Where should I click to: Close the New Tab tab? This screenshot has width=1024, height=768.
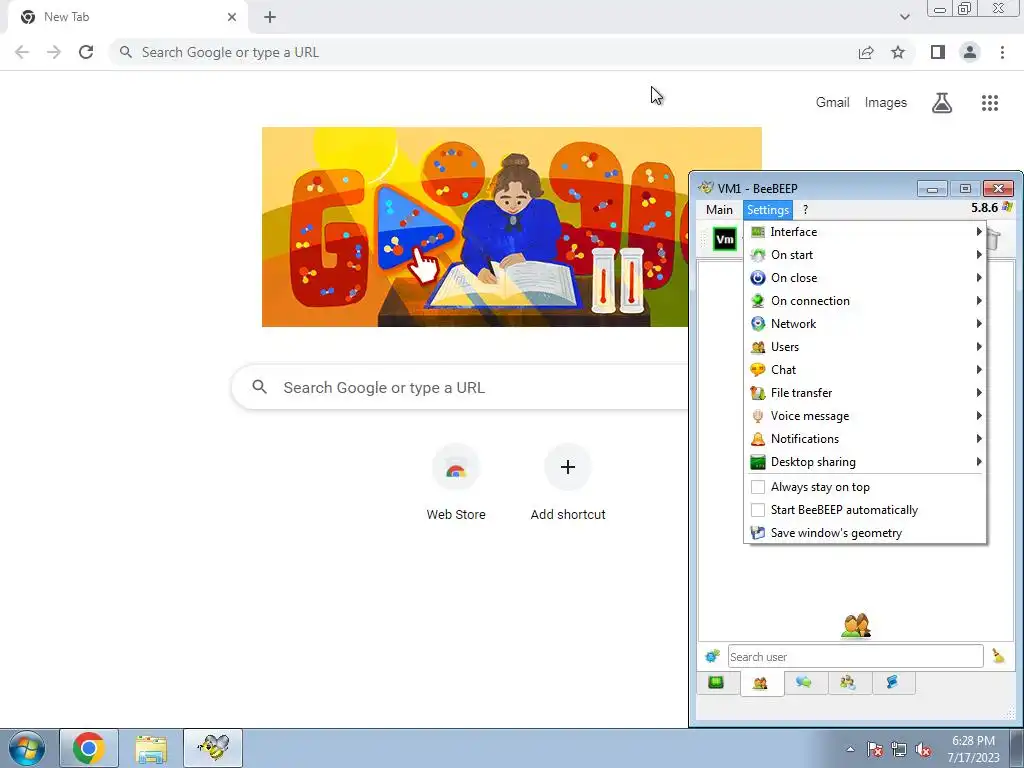point(232,17)
